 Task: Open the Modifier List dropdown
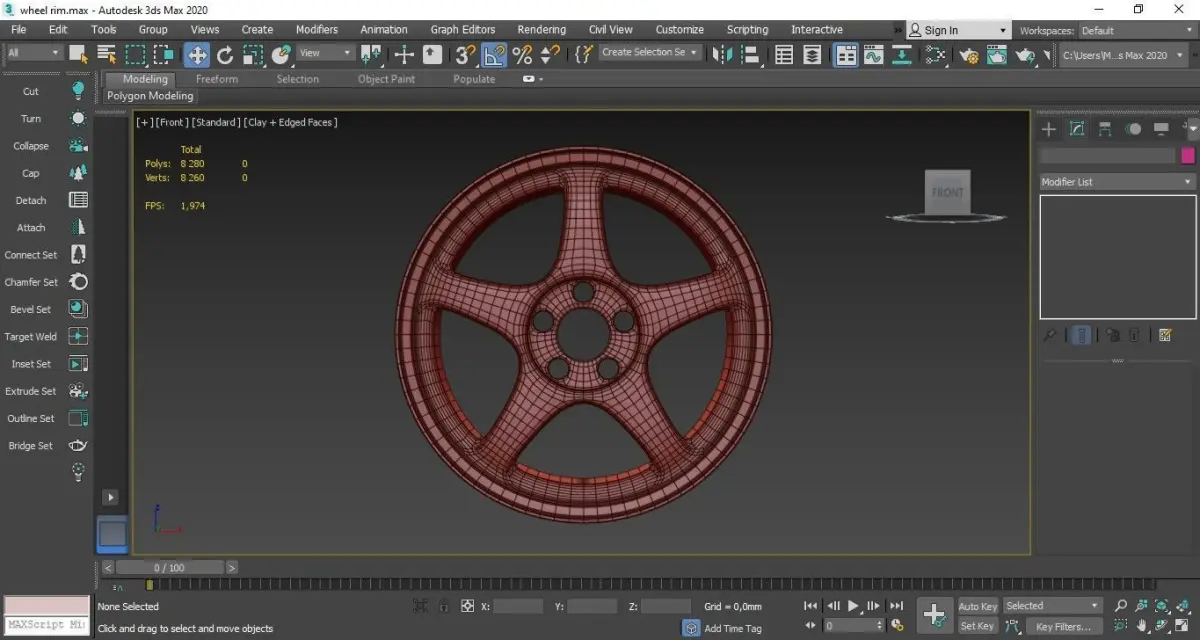[1117, 182]
